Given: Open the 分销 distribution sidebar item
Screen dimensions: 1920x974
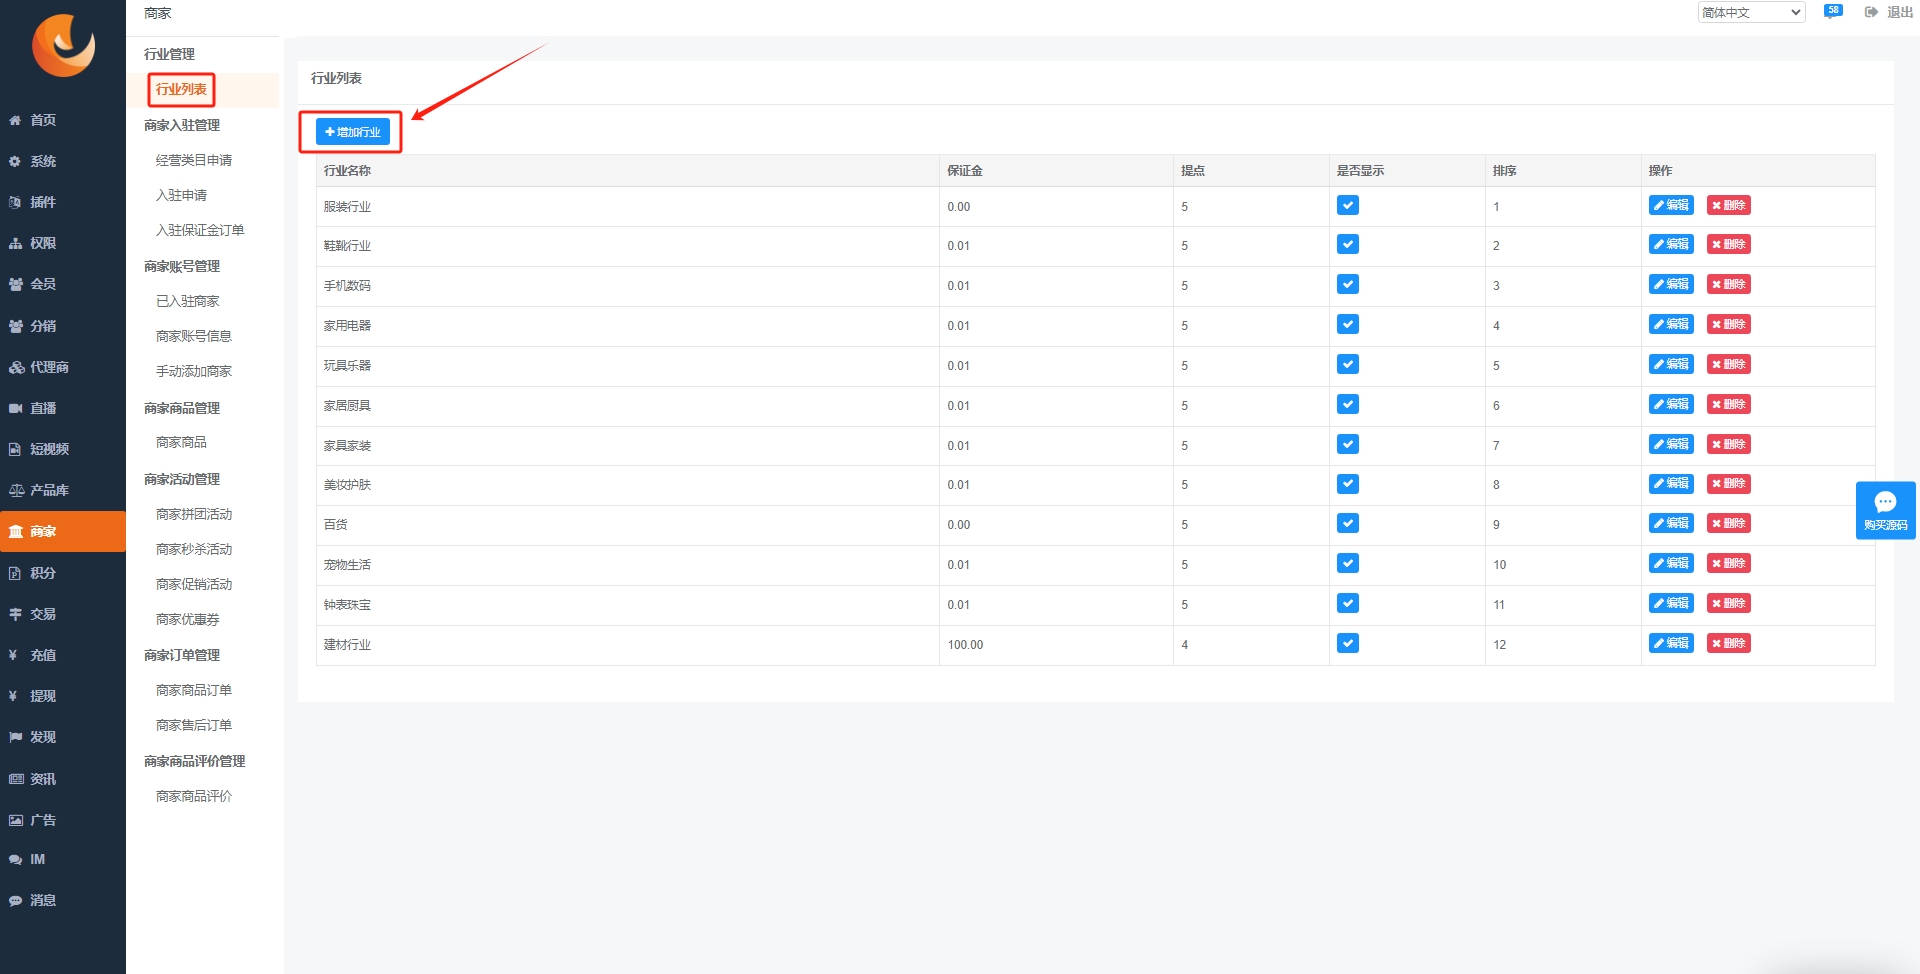Looking at the screenshot, I should (x=62, y=326).
